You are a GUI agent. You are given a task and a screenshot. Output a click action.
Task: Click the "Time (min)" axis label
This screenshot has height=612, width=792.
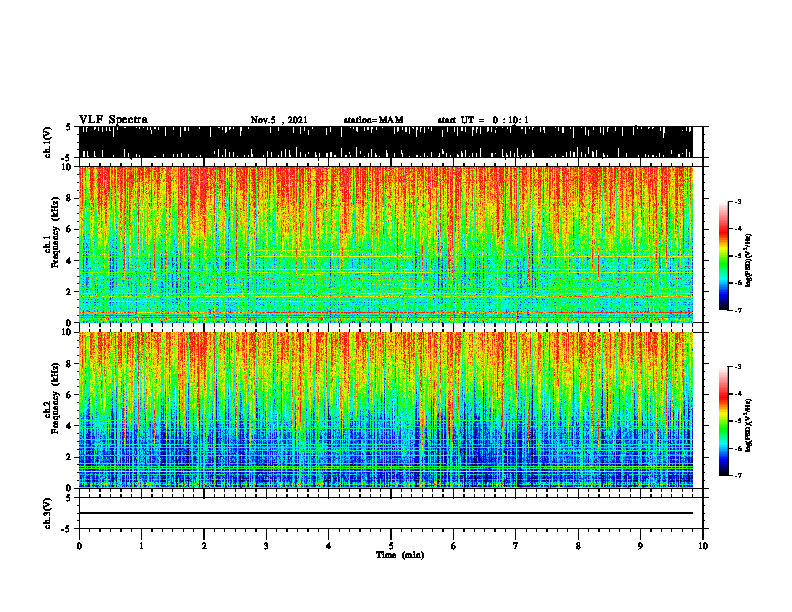(x=400, y=555)
